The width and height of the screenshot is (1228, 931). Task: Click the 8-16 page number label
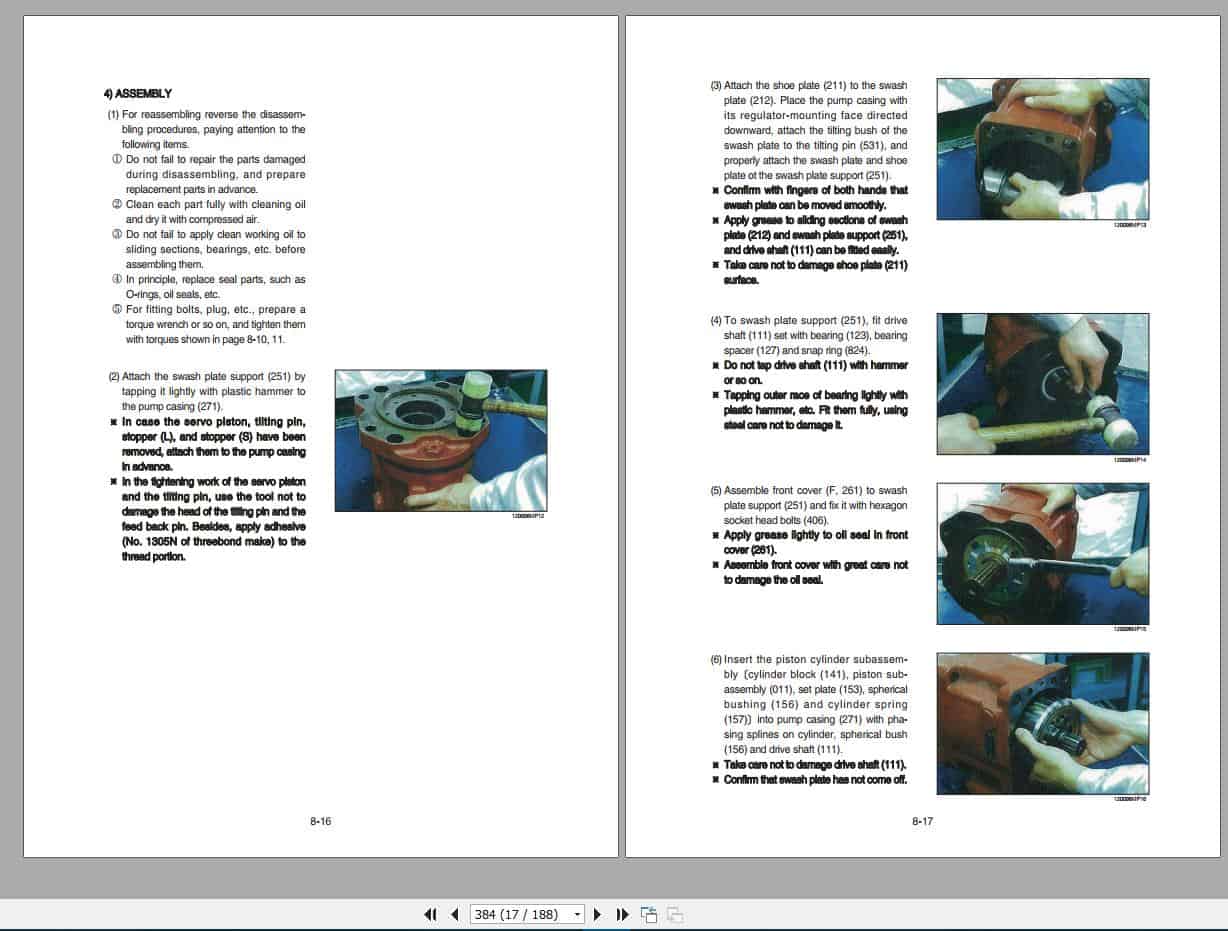point(318,820)
